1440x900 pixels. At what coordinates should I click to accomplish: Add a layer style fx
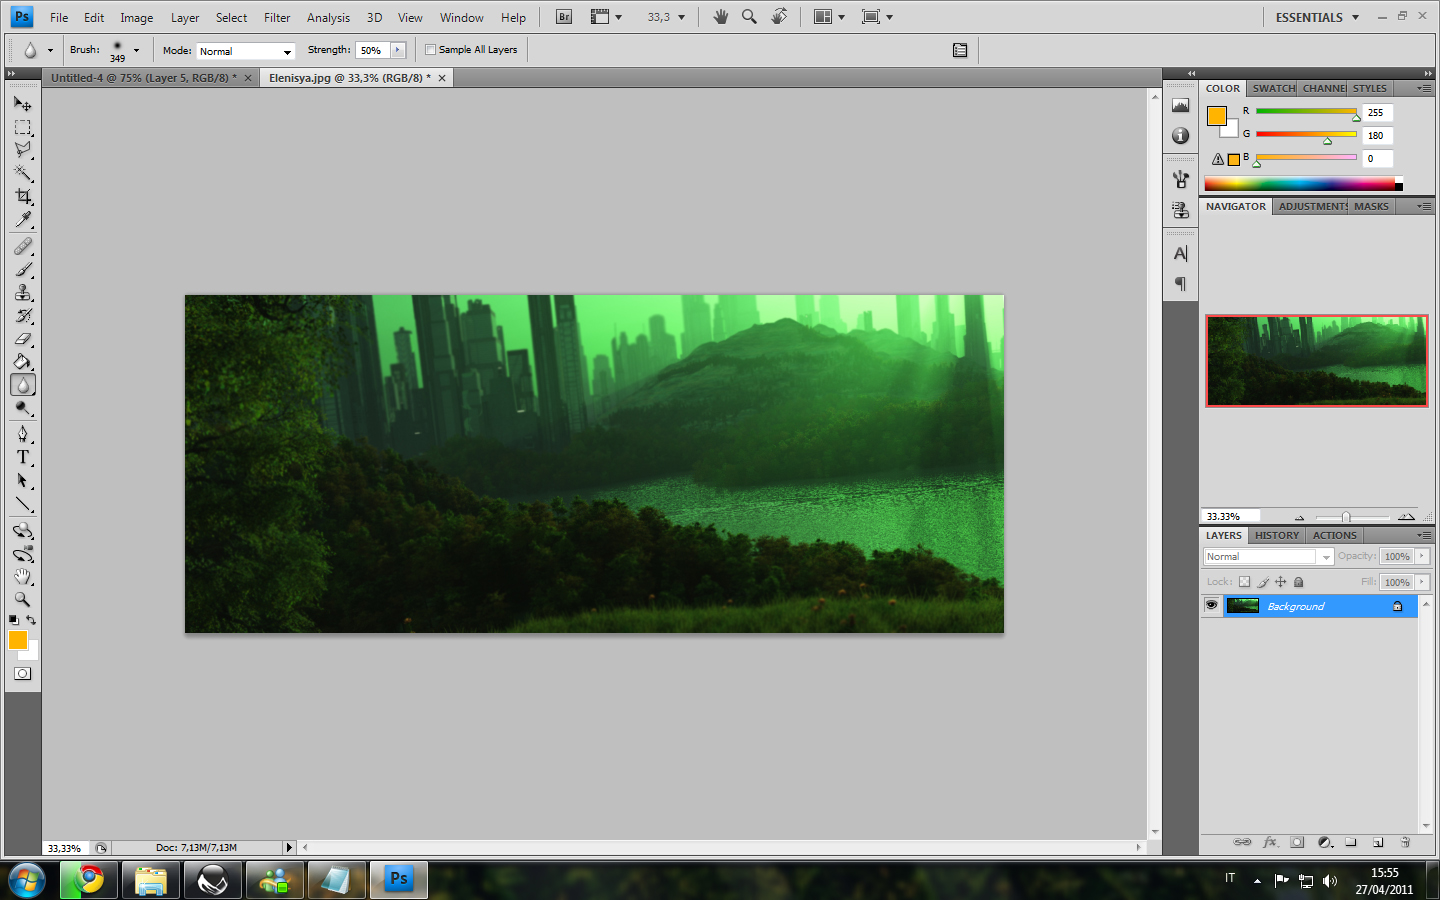1270,842
